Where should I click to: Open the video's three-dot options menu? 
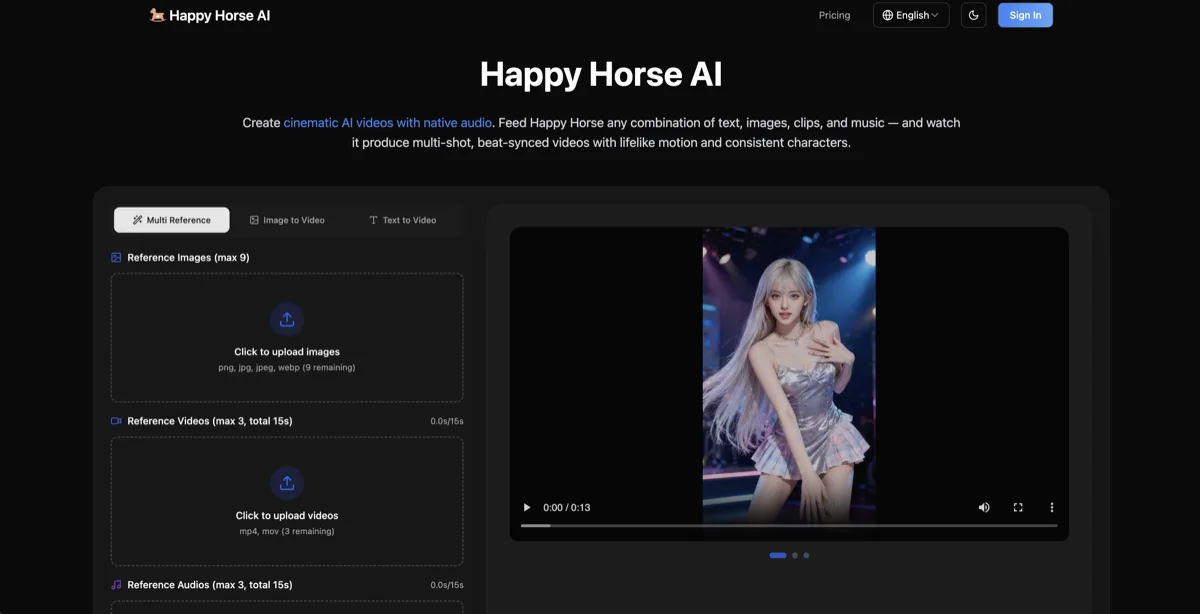(x=1051, y=508)
